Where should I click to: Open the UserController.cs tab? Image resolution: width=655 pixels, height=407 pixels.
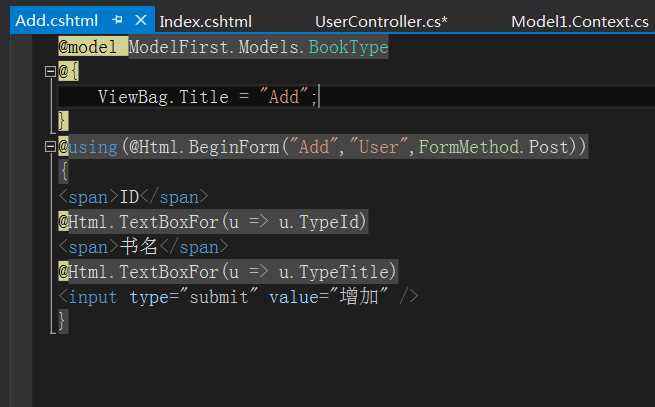(x=381, y=21)
